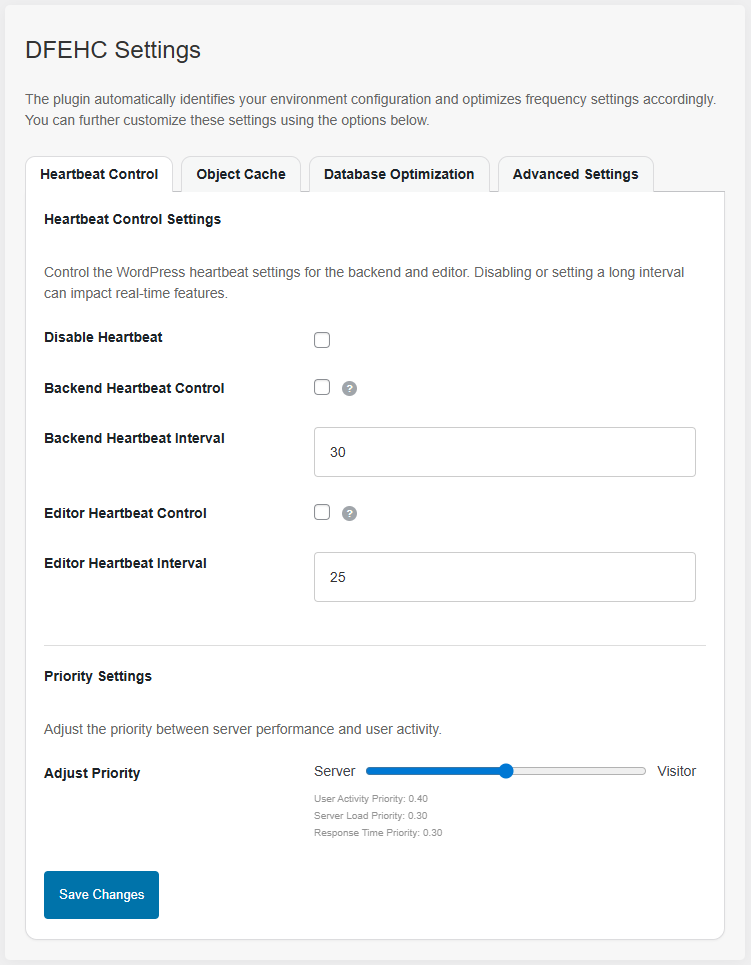
Task: Switch to the Object Cache tab
Action: [x=240, y=174]
